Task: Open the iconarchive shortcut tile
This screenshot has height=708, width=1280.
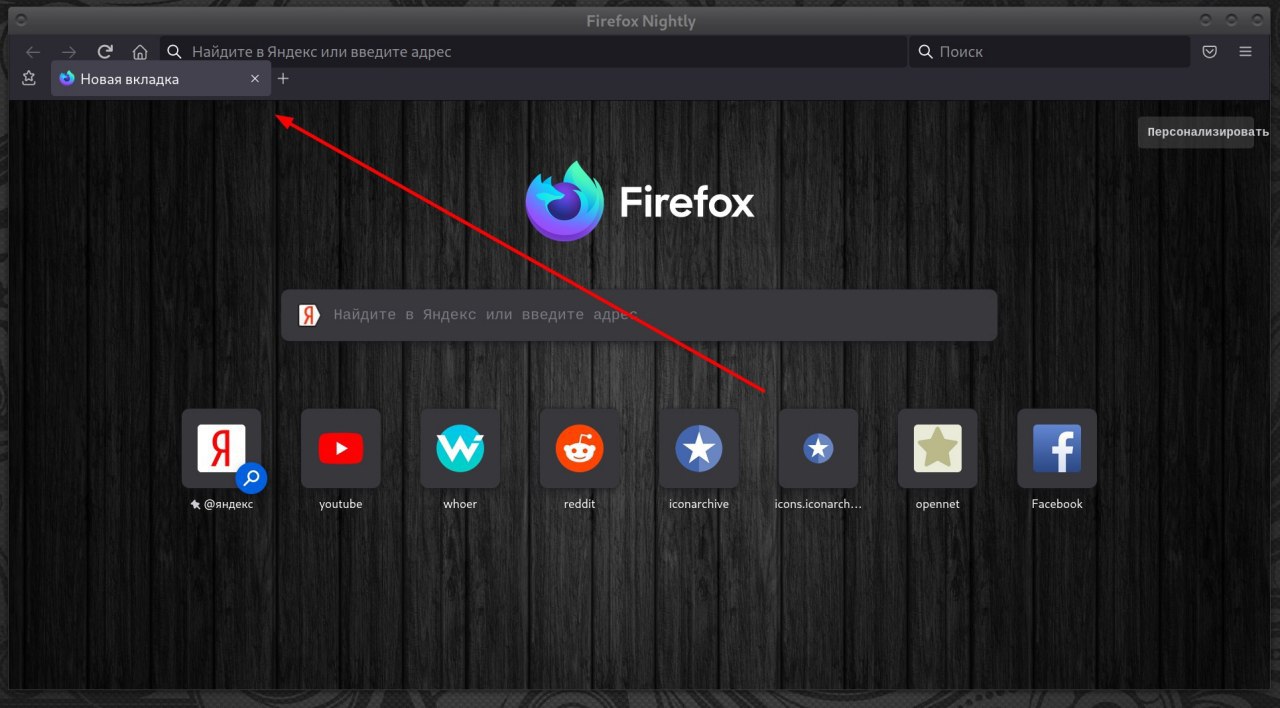Action: click(x=699, y=448)
